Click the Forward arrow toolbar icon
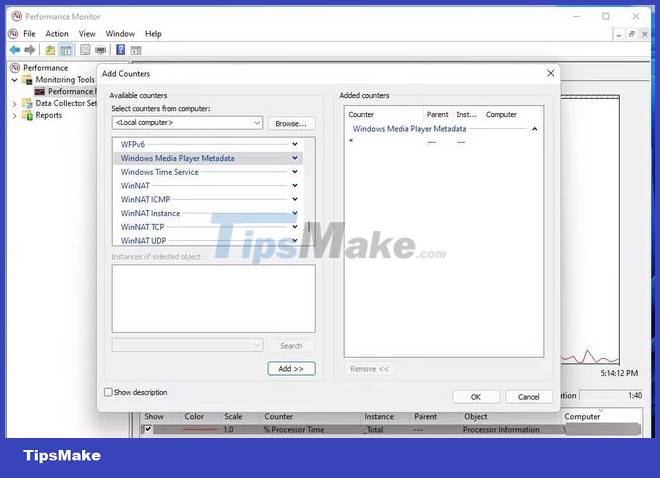 [x=30, y=50]
